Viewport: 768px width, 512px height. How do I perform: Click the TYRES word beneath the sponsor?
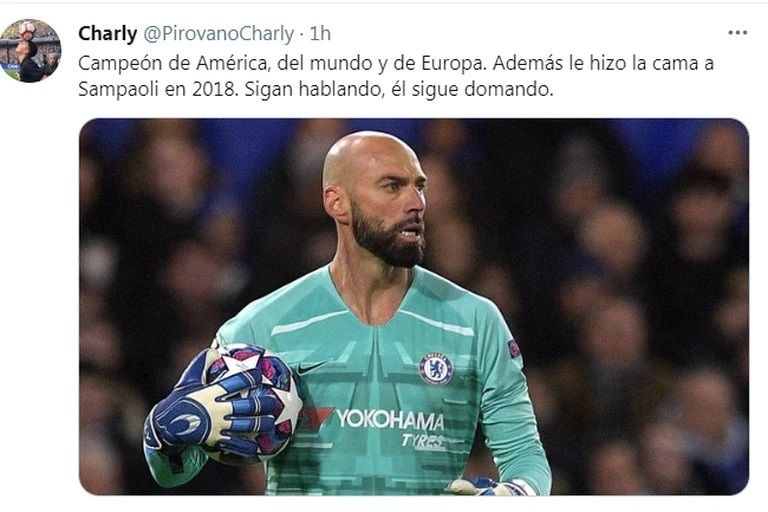[423, 440]
